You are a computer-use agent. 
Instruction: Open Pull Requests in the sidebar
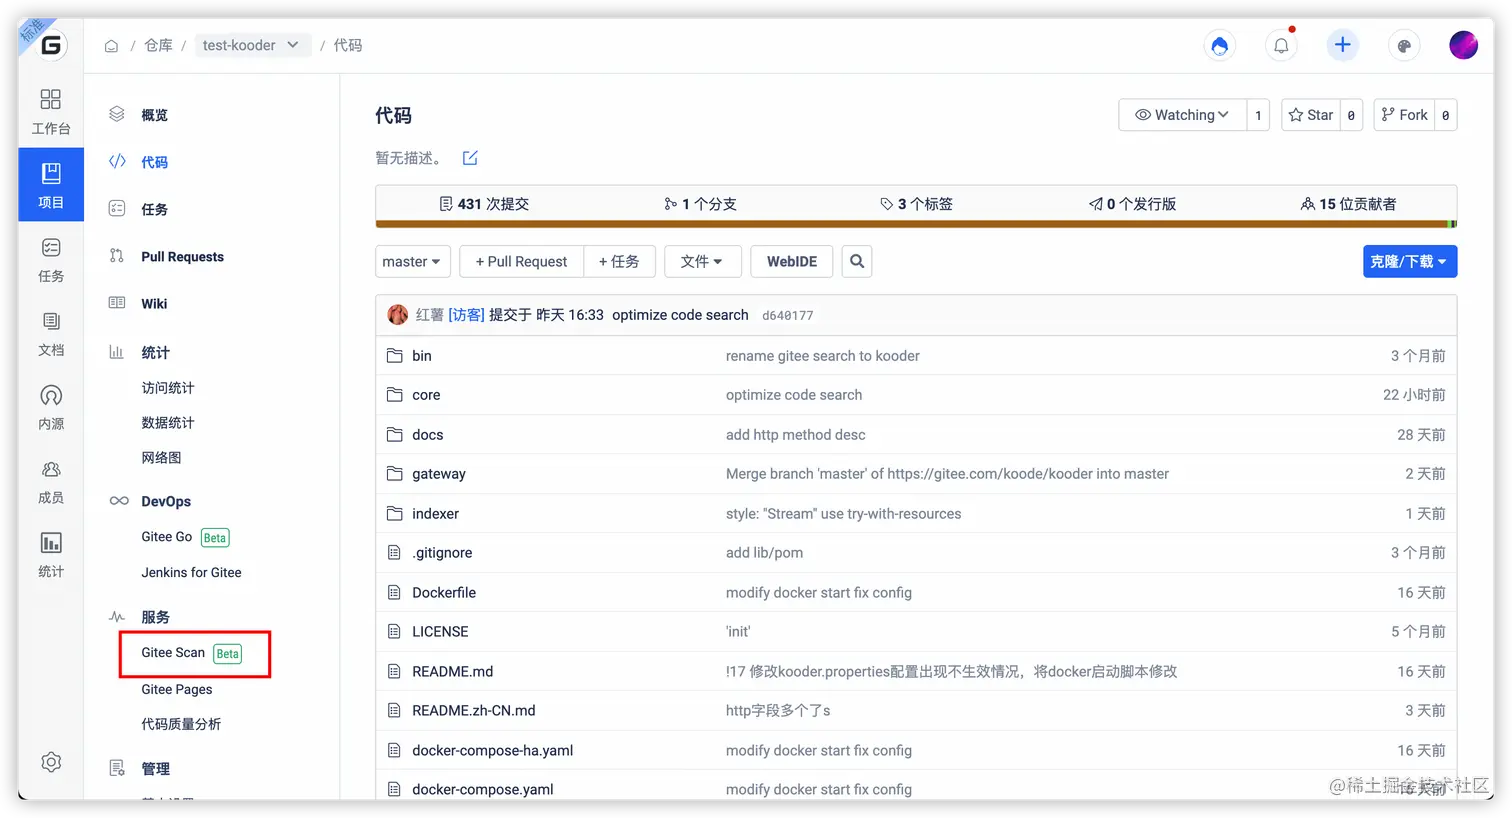[182, 257]
